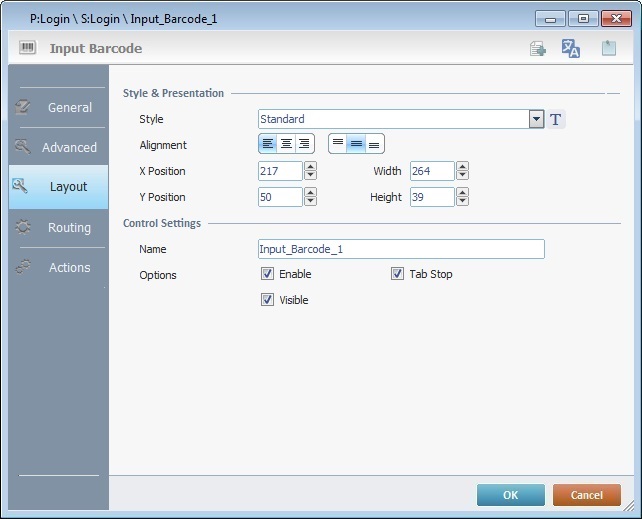Decrease the Height value
642x519 pixels.
click(462, 202)
